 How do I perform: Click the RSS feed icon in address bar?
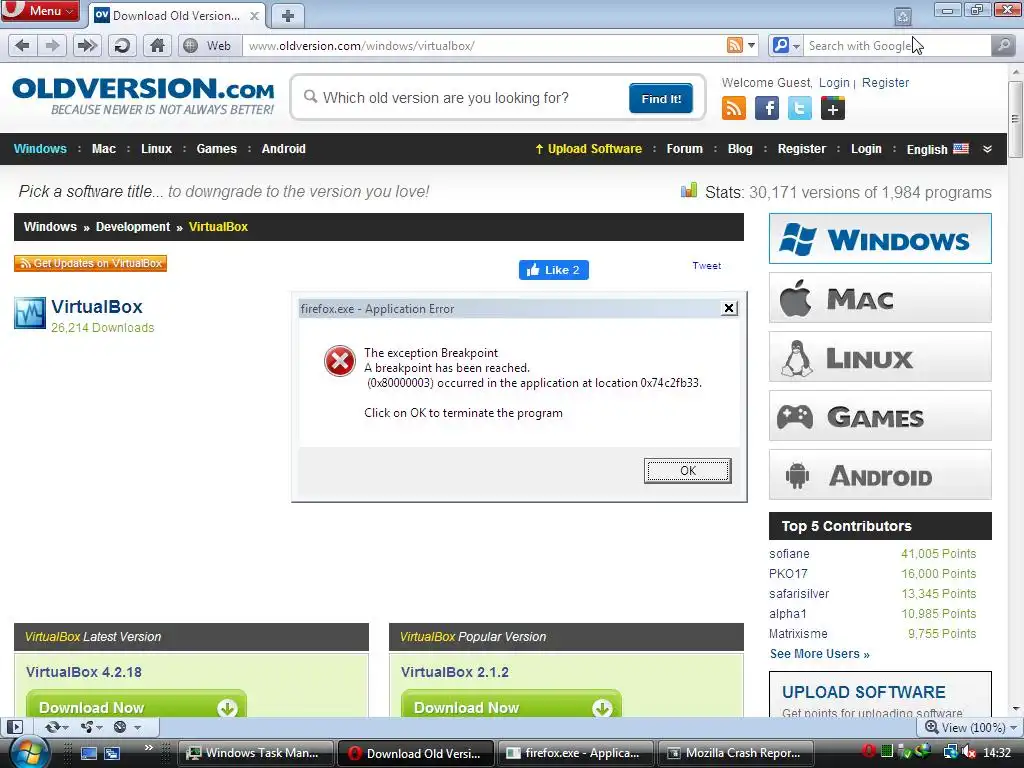point(735,45)
